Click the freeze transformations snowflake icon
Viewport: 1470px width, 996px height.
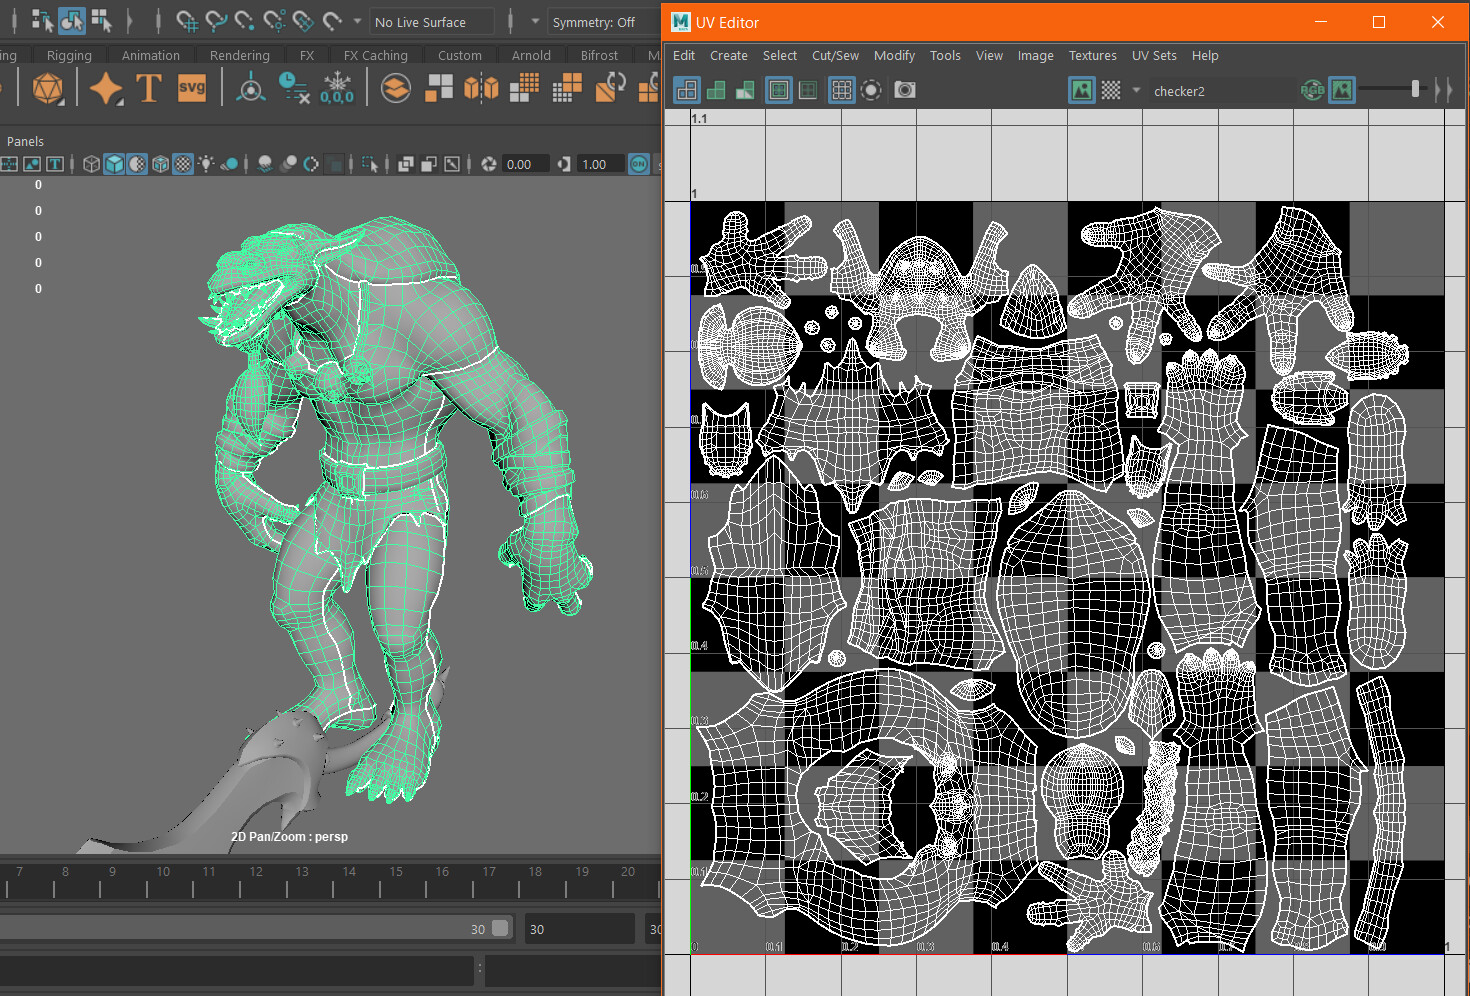337,89
